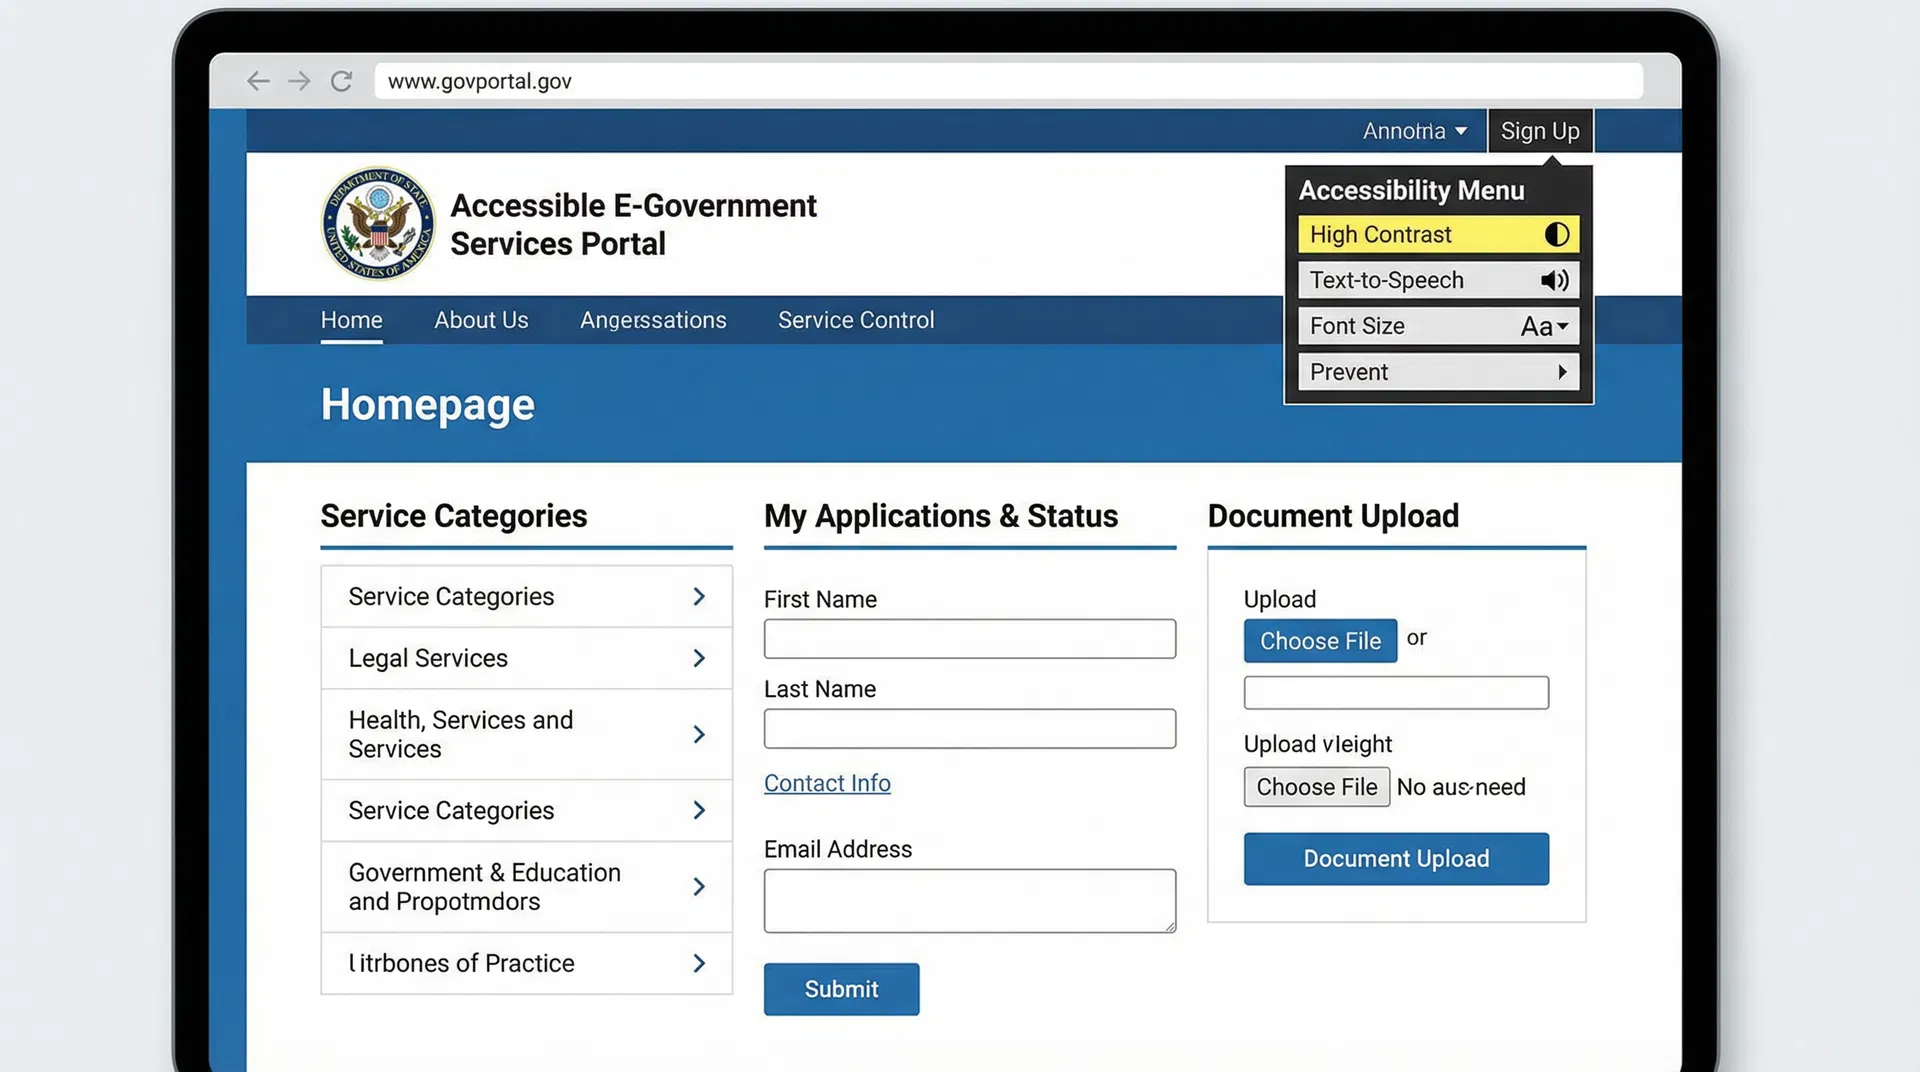Viewport: 1920px width, 1072px height.
Task: Click the Document Upload button
Action: 1395,858
